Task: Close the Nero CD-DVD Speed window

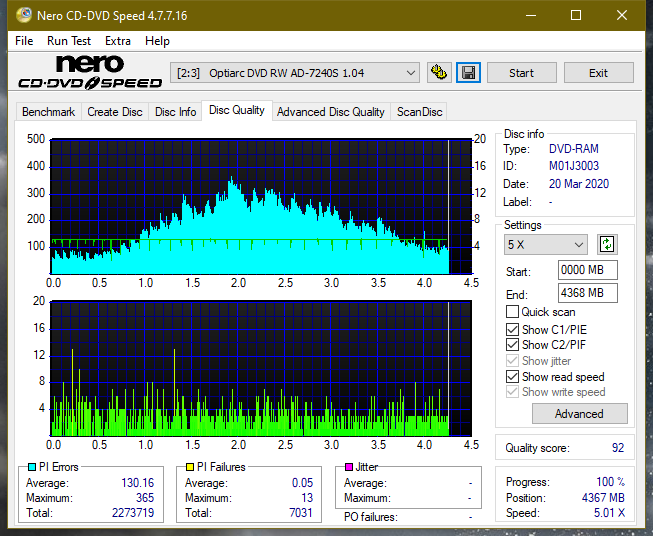Action: [622, 15]
